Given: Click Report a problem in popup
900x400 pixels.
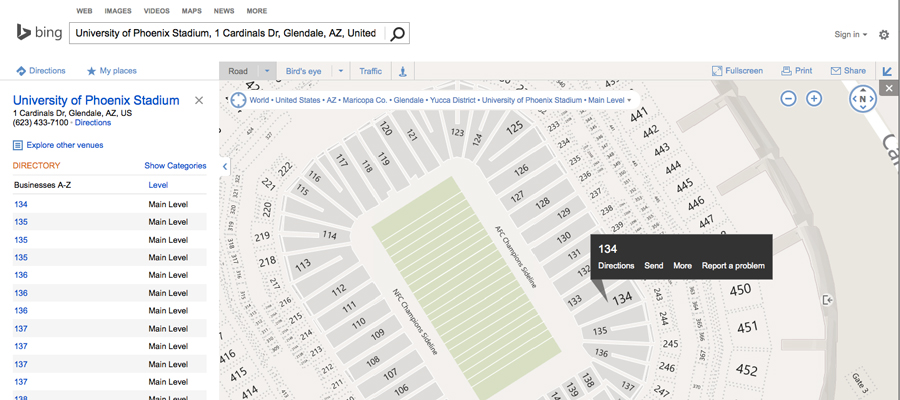Looking at the screenshot, I should [x=733, y=266].
